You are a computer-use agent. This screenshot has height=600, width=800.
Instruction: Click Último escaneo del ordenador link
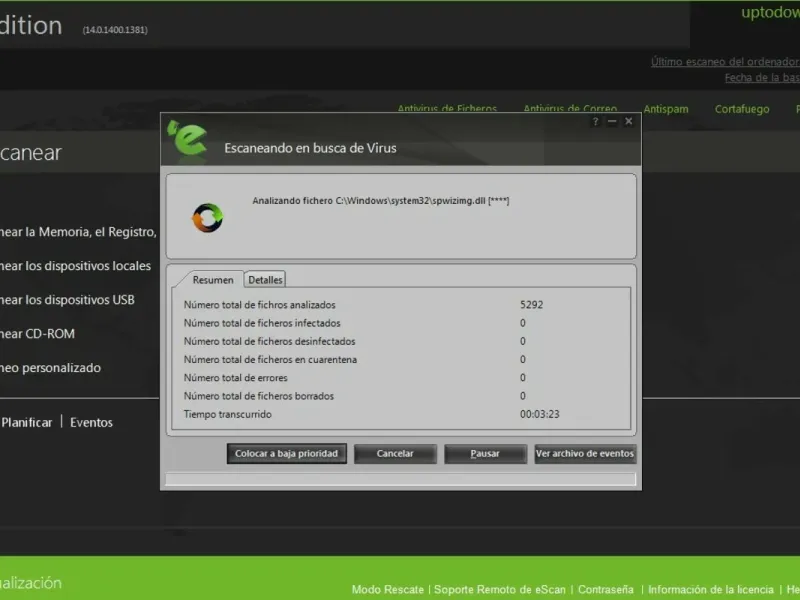click(x=725, y=62)
